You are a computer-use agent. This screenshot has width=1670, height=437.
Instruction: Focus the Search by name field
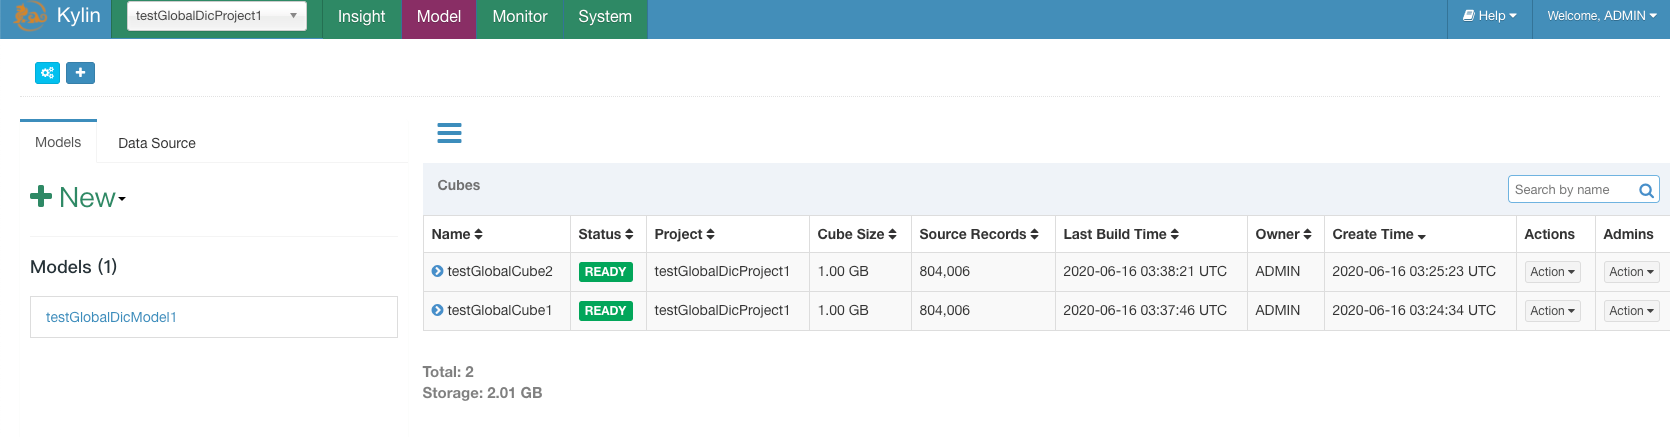point(1573,189)
